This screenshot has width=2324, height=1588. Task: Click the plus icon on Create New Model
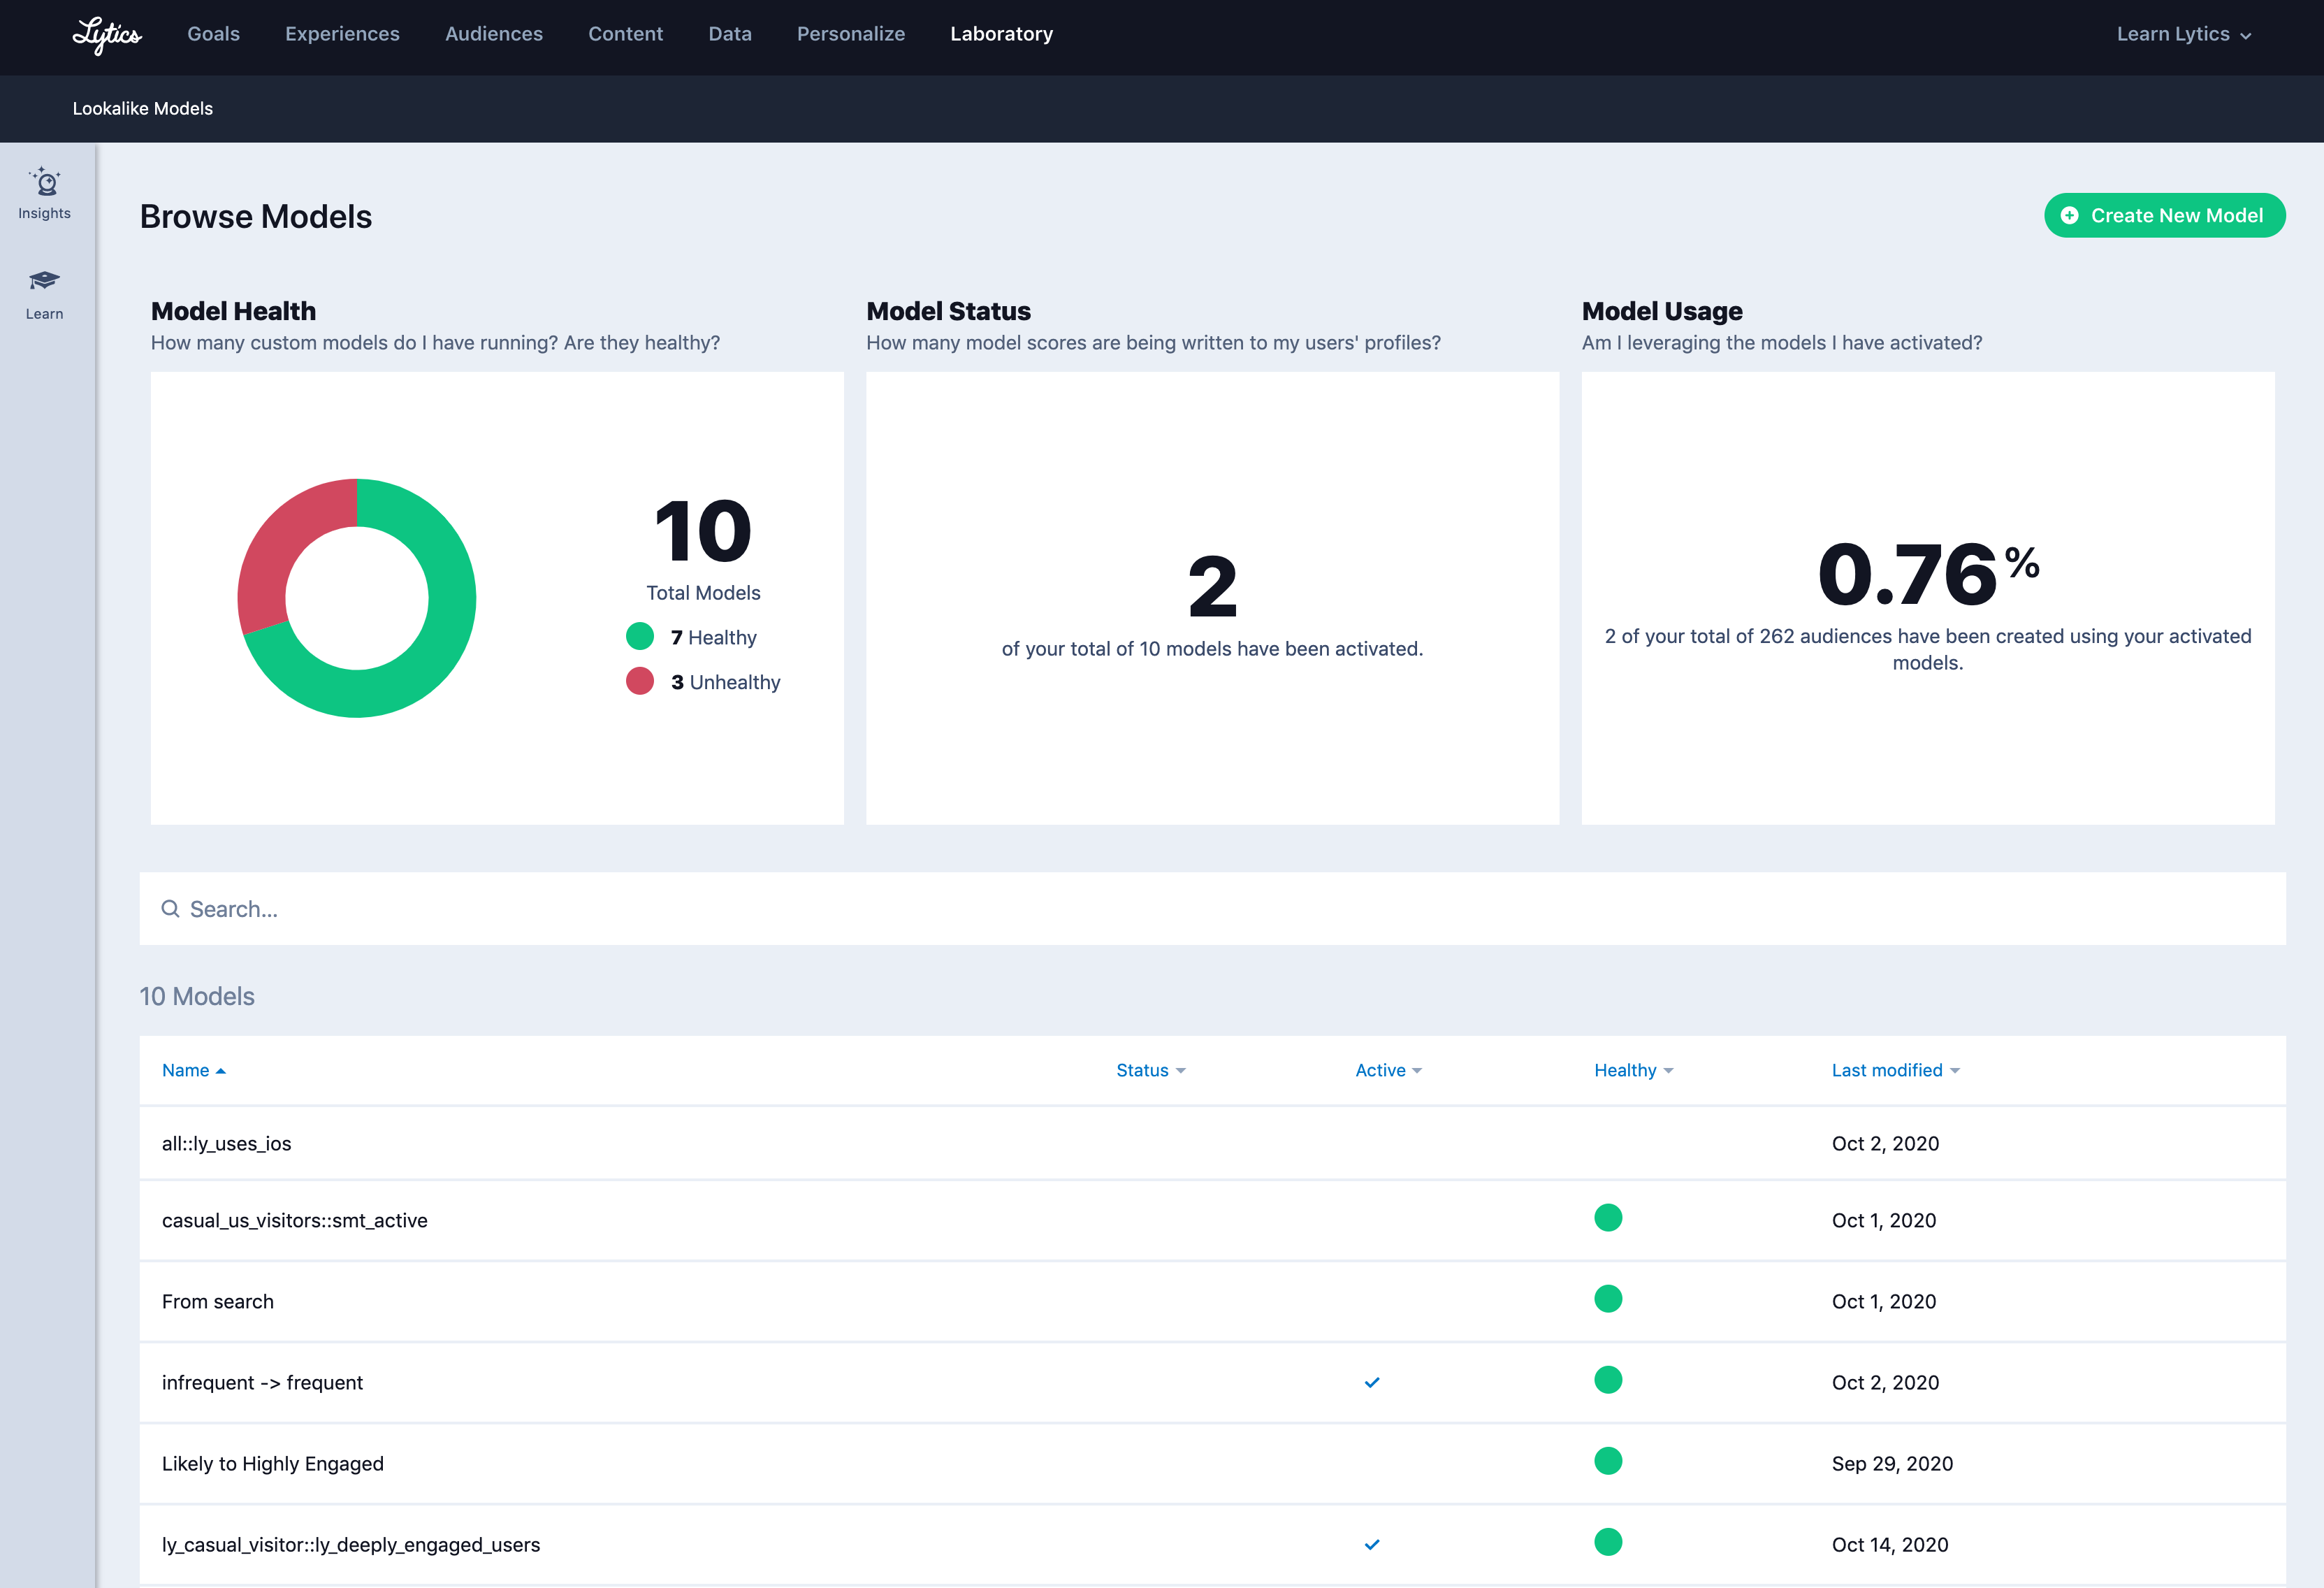pyautogui.click(x=2069, y=216)
